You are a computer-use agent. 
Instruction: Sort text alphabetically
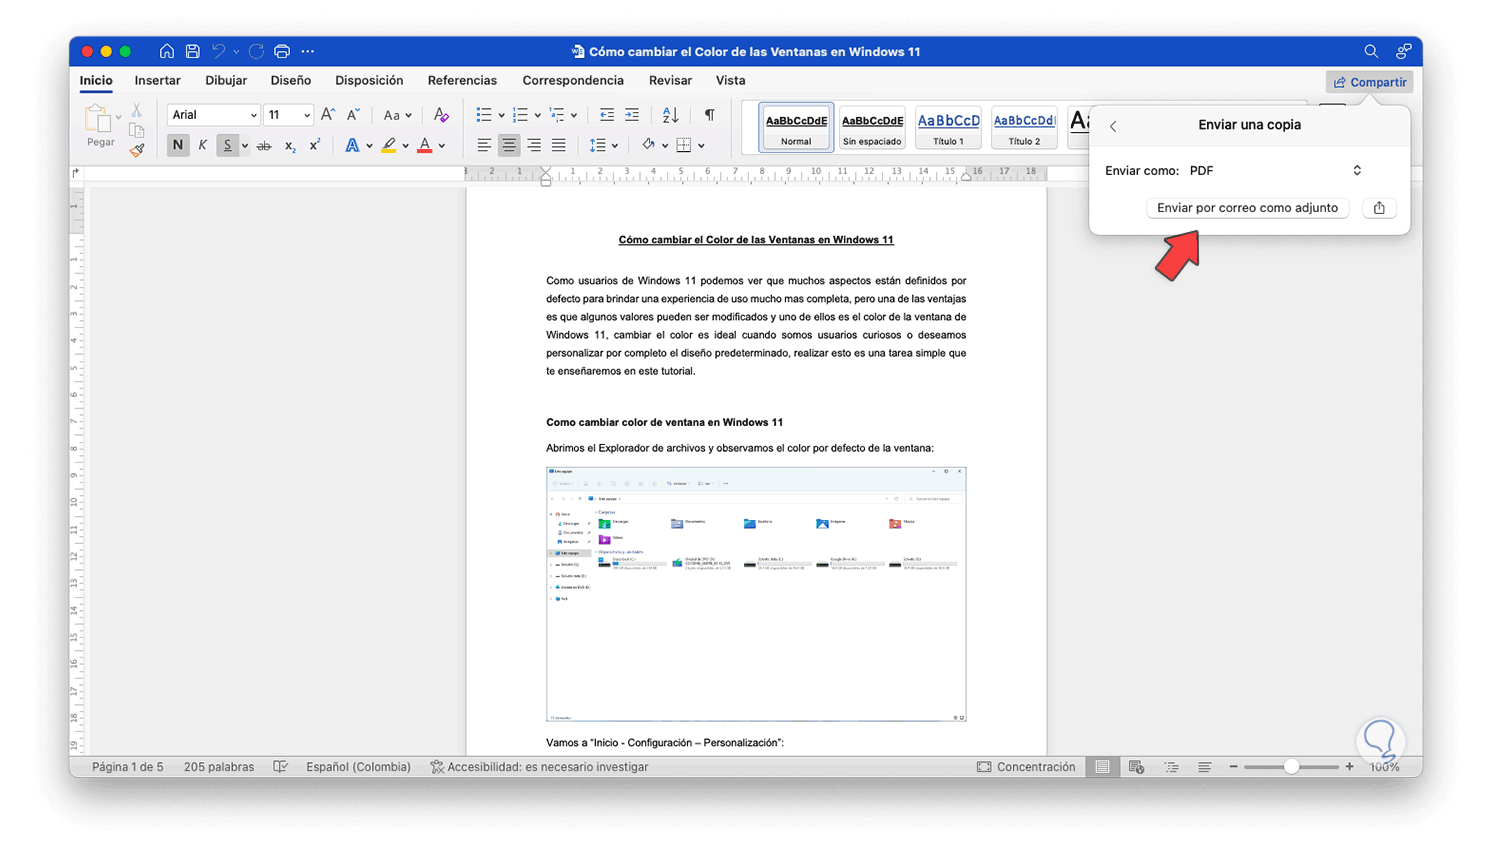(x=671, y=115)
